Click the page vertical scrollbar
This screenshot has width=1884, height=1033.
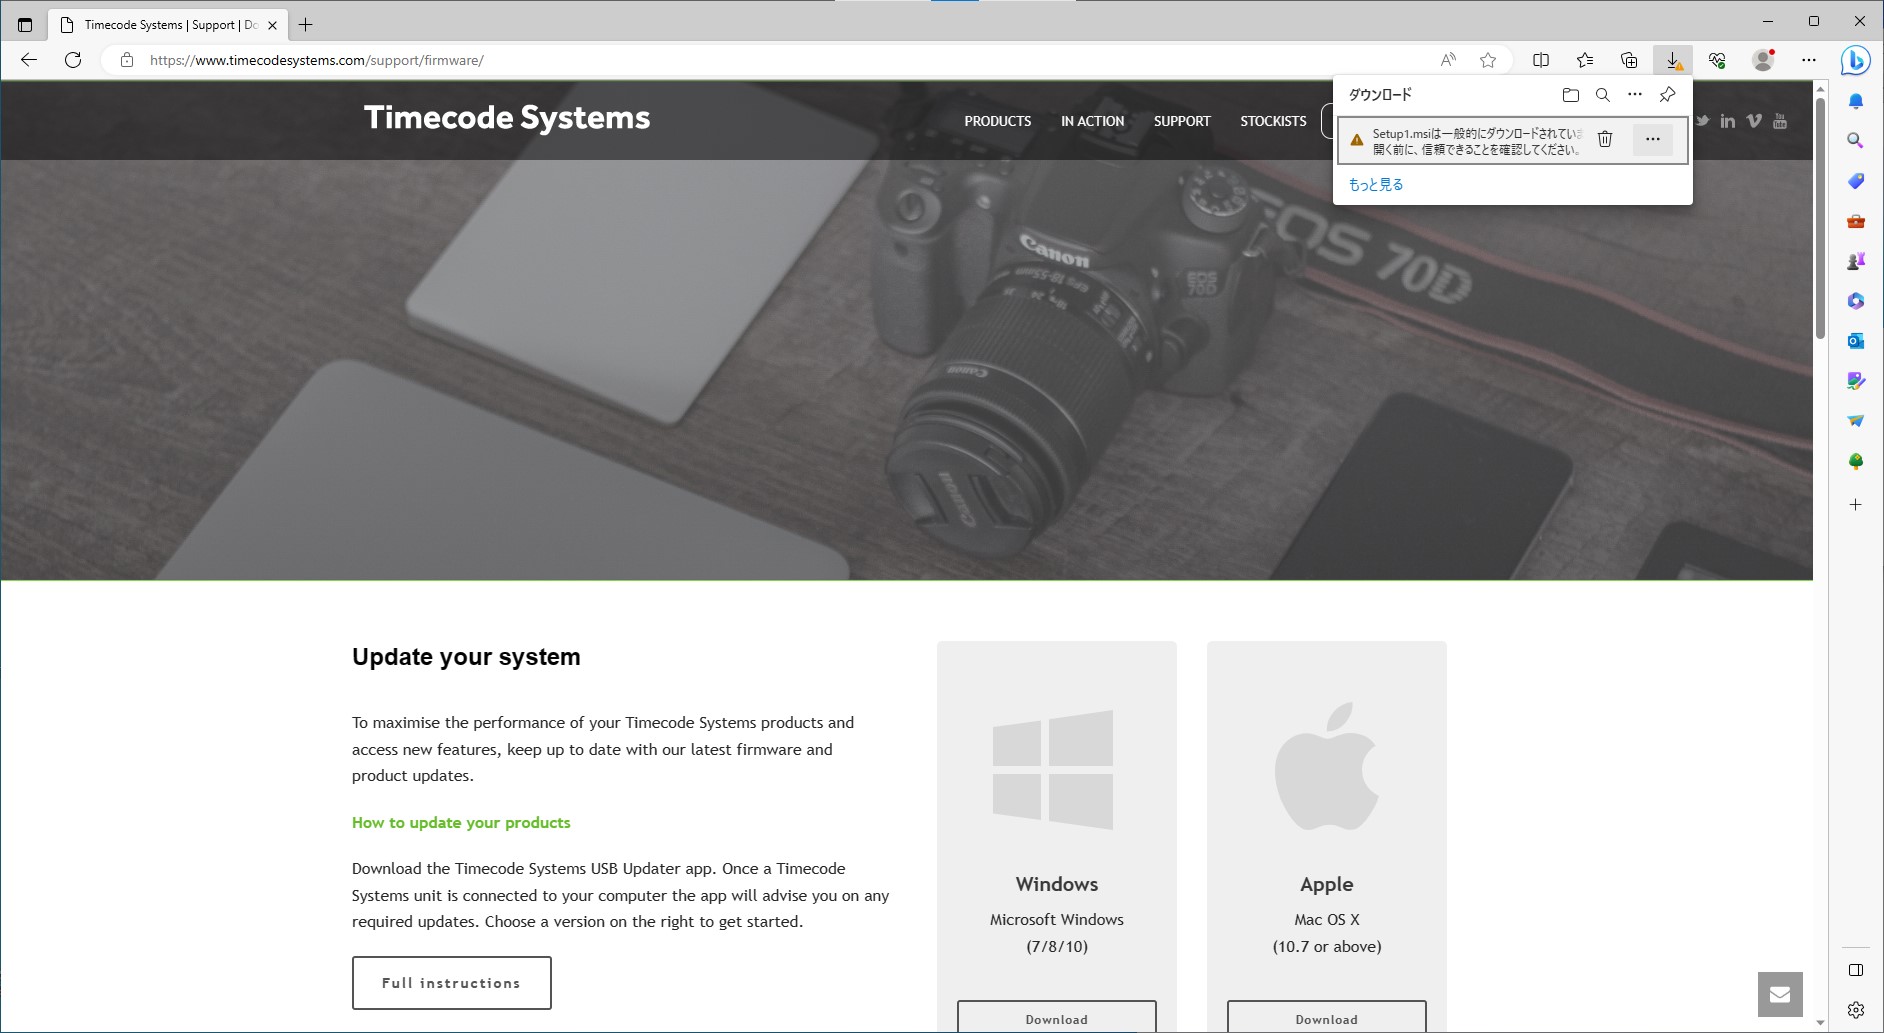click(1820, 218)
